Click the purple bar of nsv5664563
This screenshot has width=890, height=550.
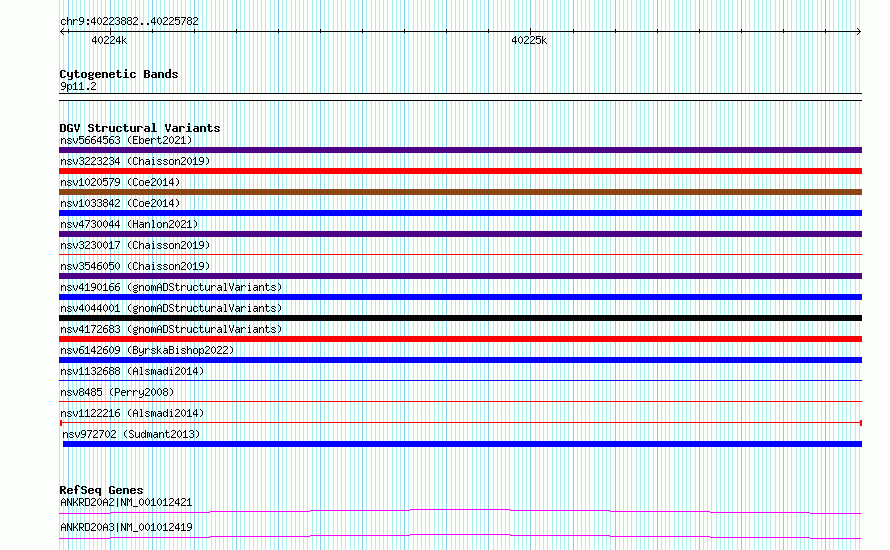[x=460, y=150]
